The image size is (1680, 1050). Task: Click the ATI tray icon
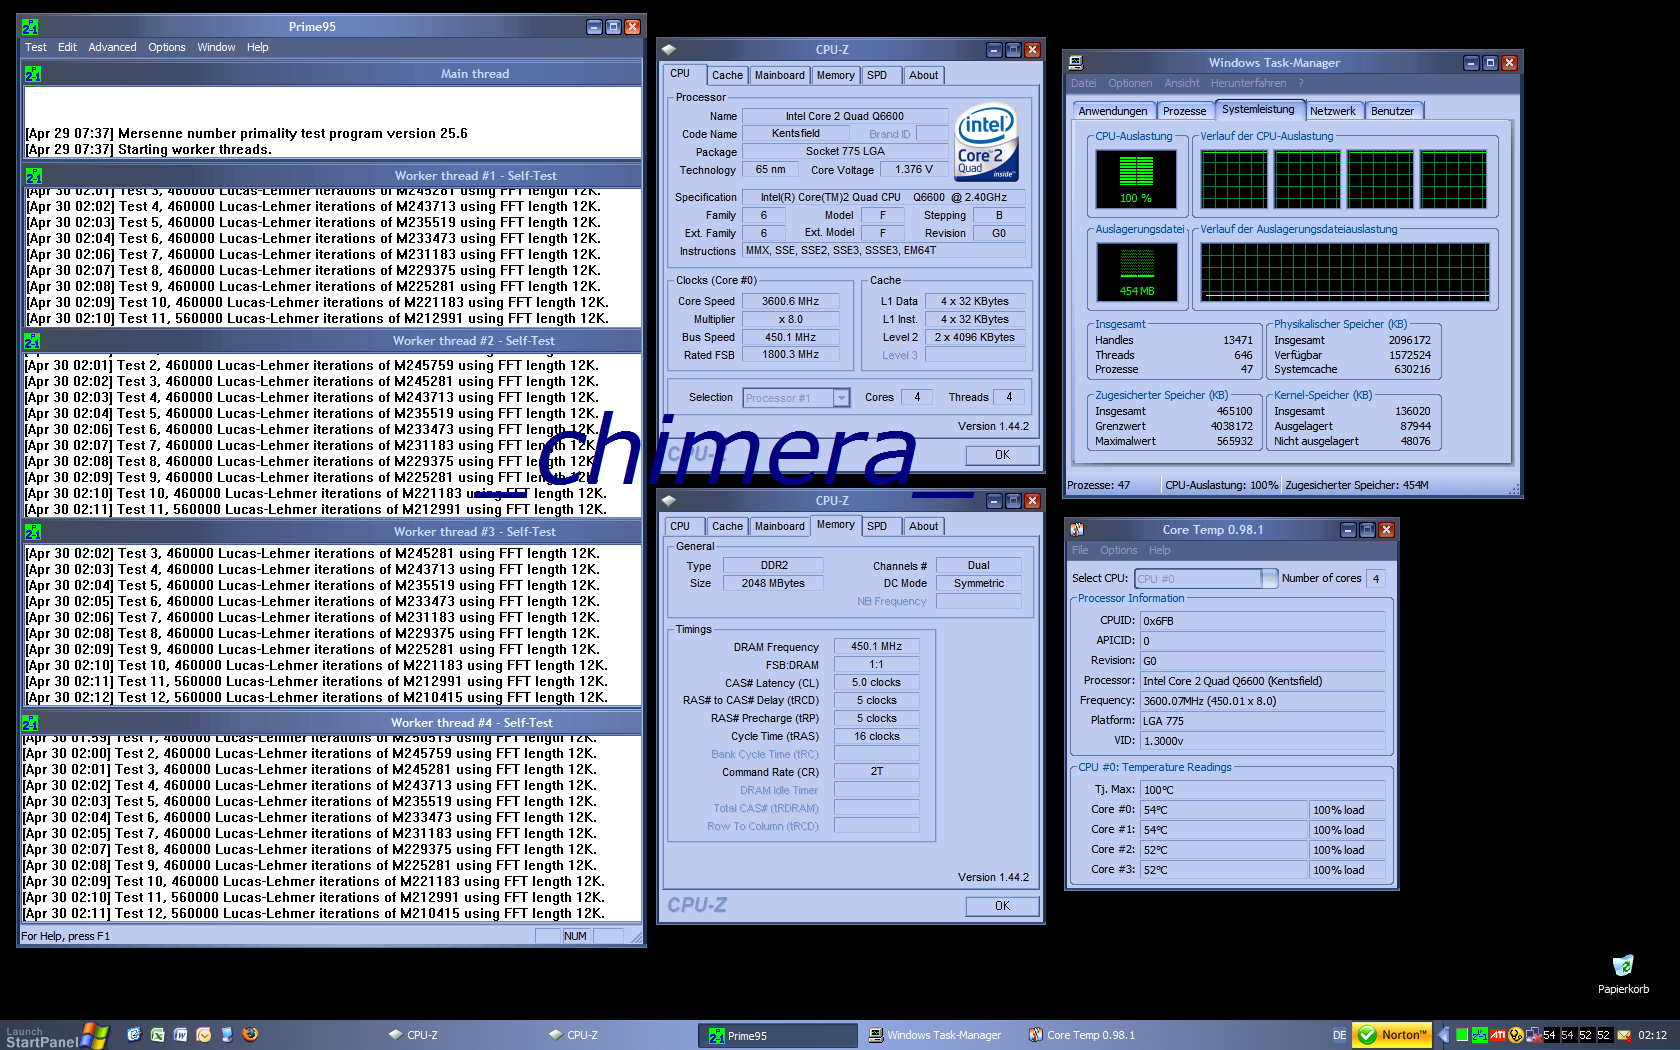coord(1498,1035)
